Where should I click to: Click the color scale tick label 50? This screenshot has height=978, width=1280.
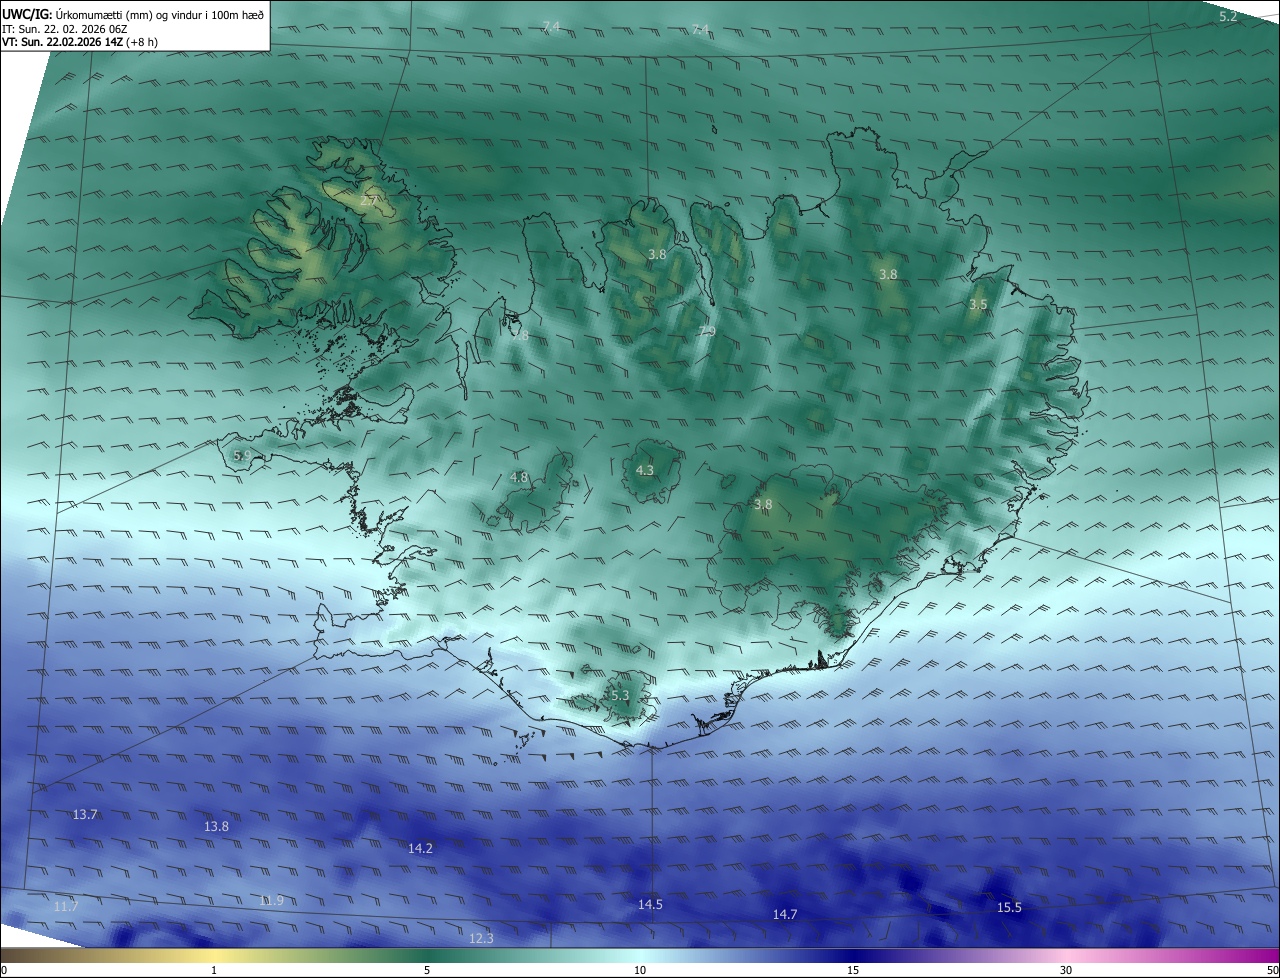[x=1272, y=970]
